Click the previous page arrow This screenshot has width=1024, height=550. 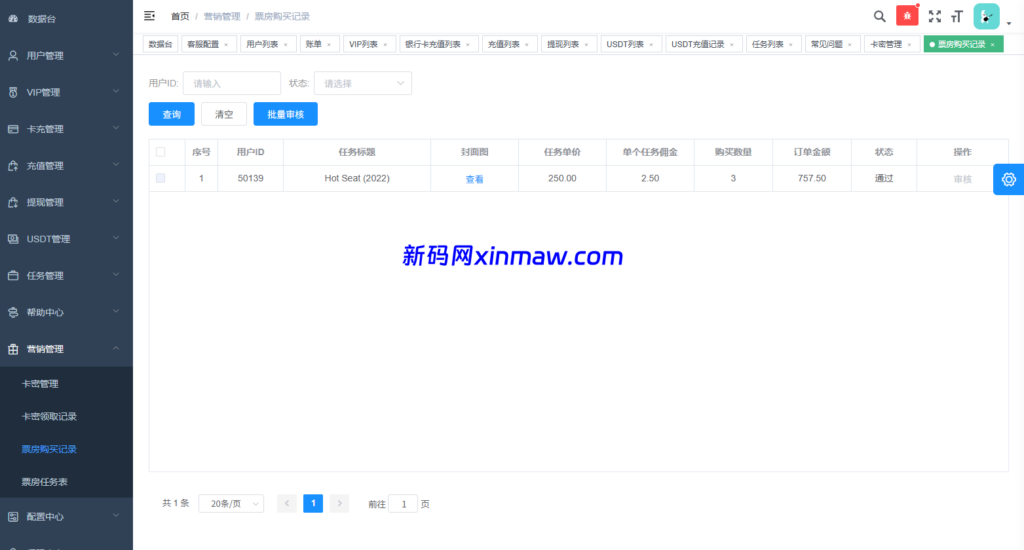(287, 503)
